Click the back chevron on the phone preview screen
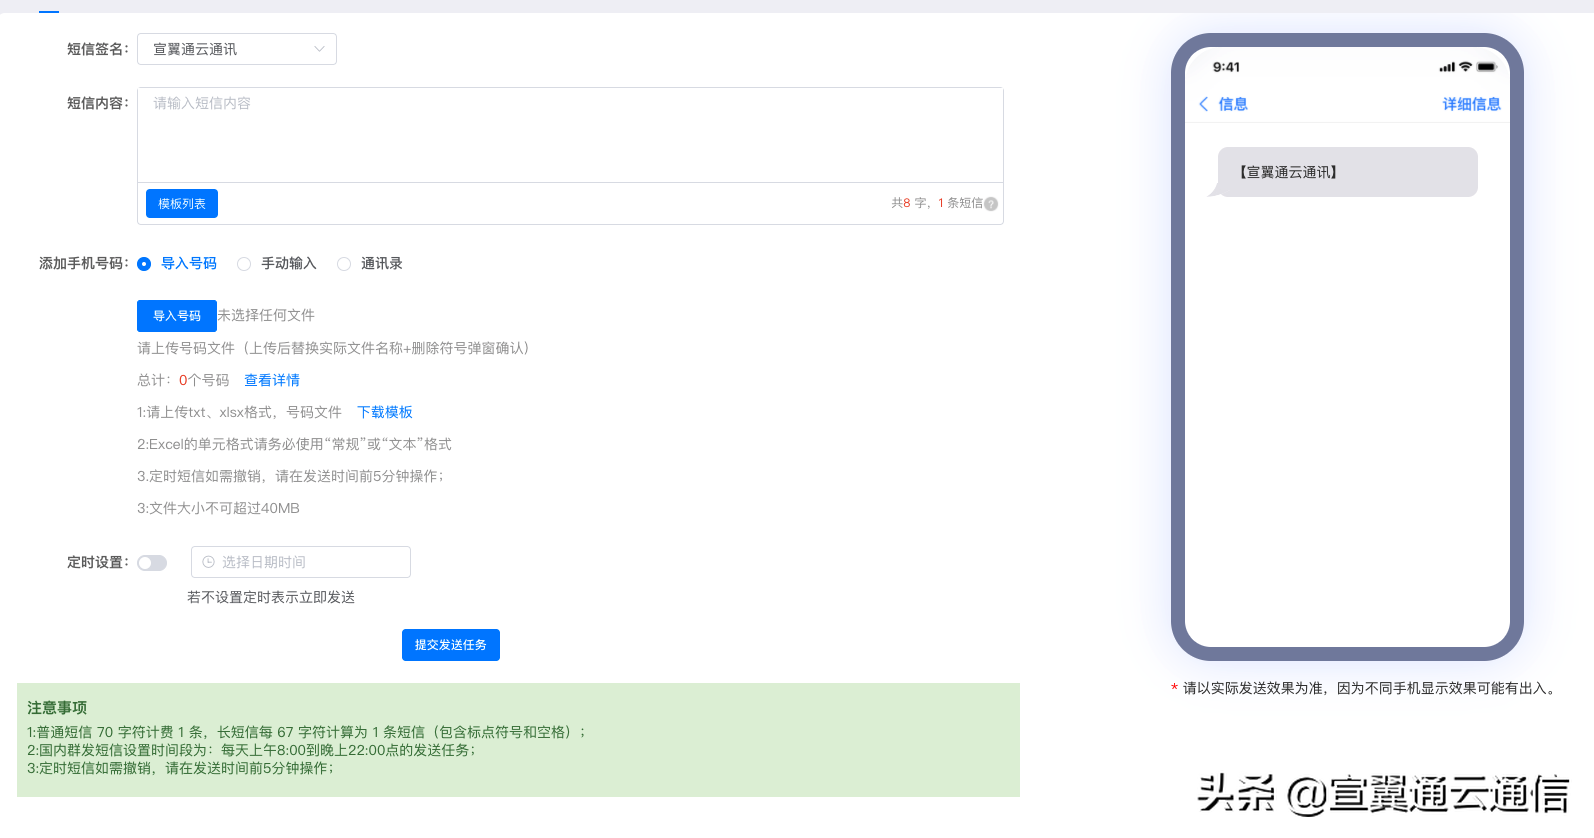1594x838 pixels. [1204, 103]
